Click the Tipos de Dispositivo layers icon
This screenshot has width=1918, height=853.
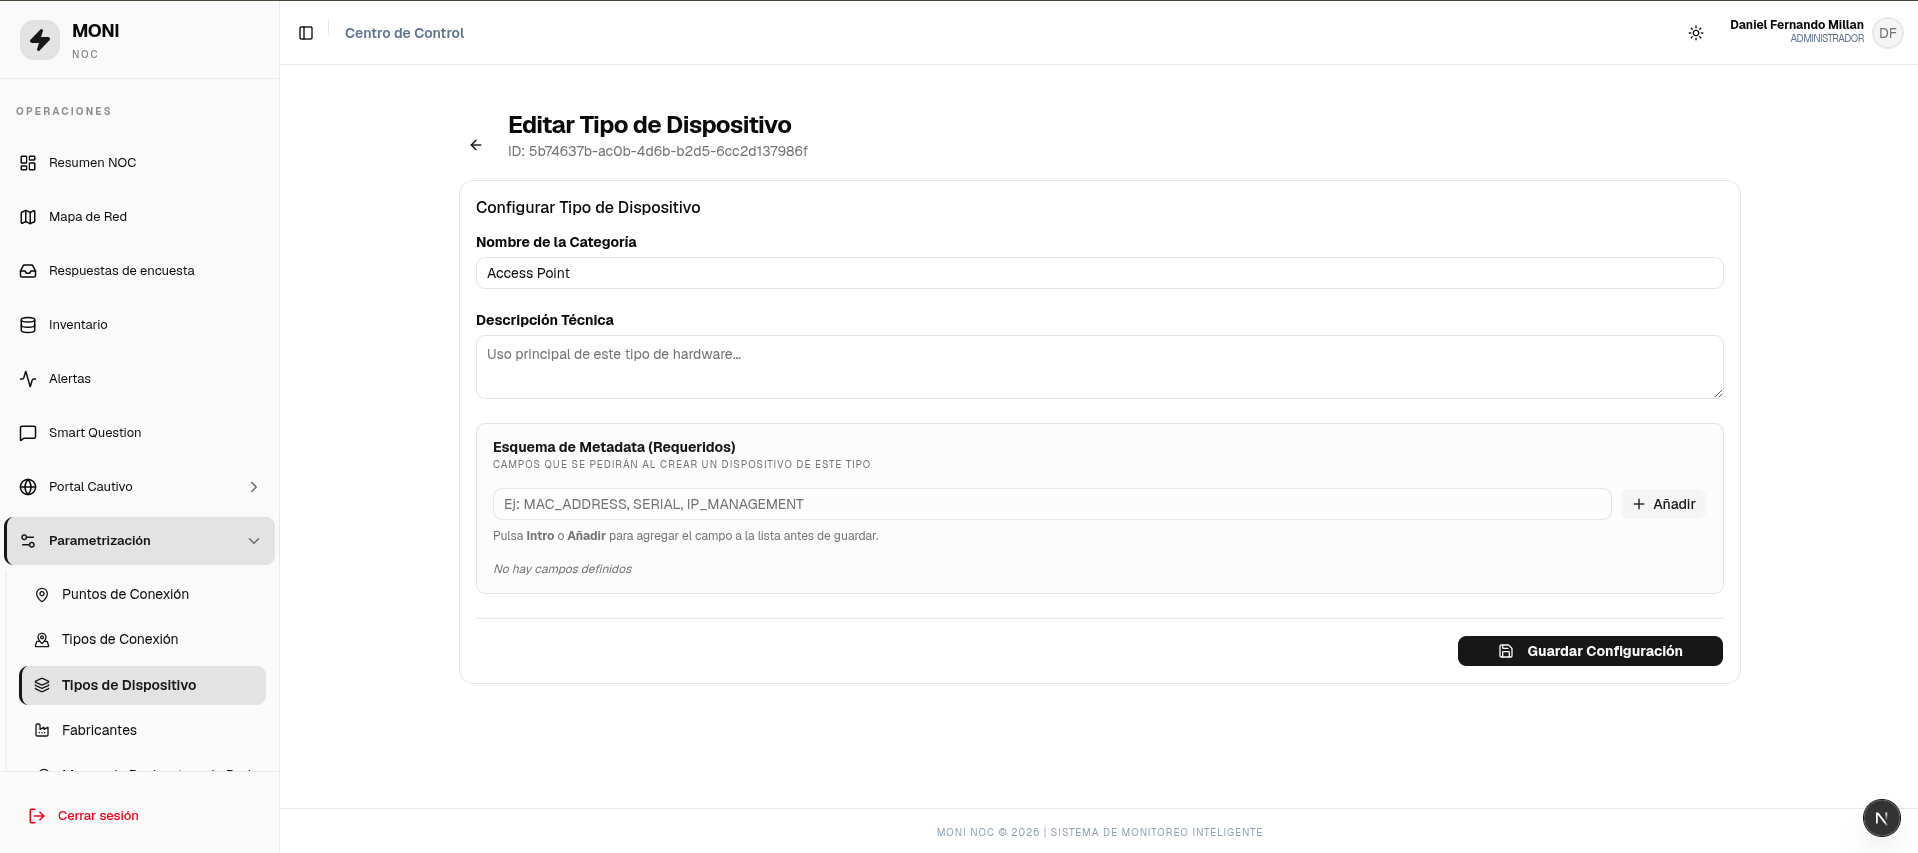click(x=42, y=685)
